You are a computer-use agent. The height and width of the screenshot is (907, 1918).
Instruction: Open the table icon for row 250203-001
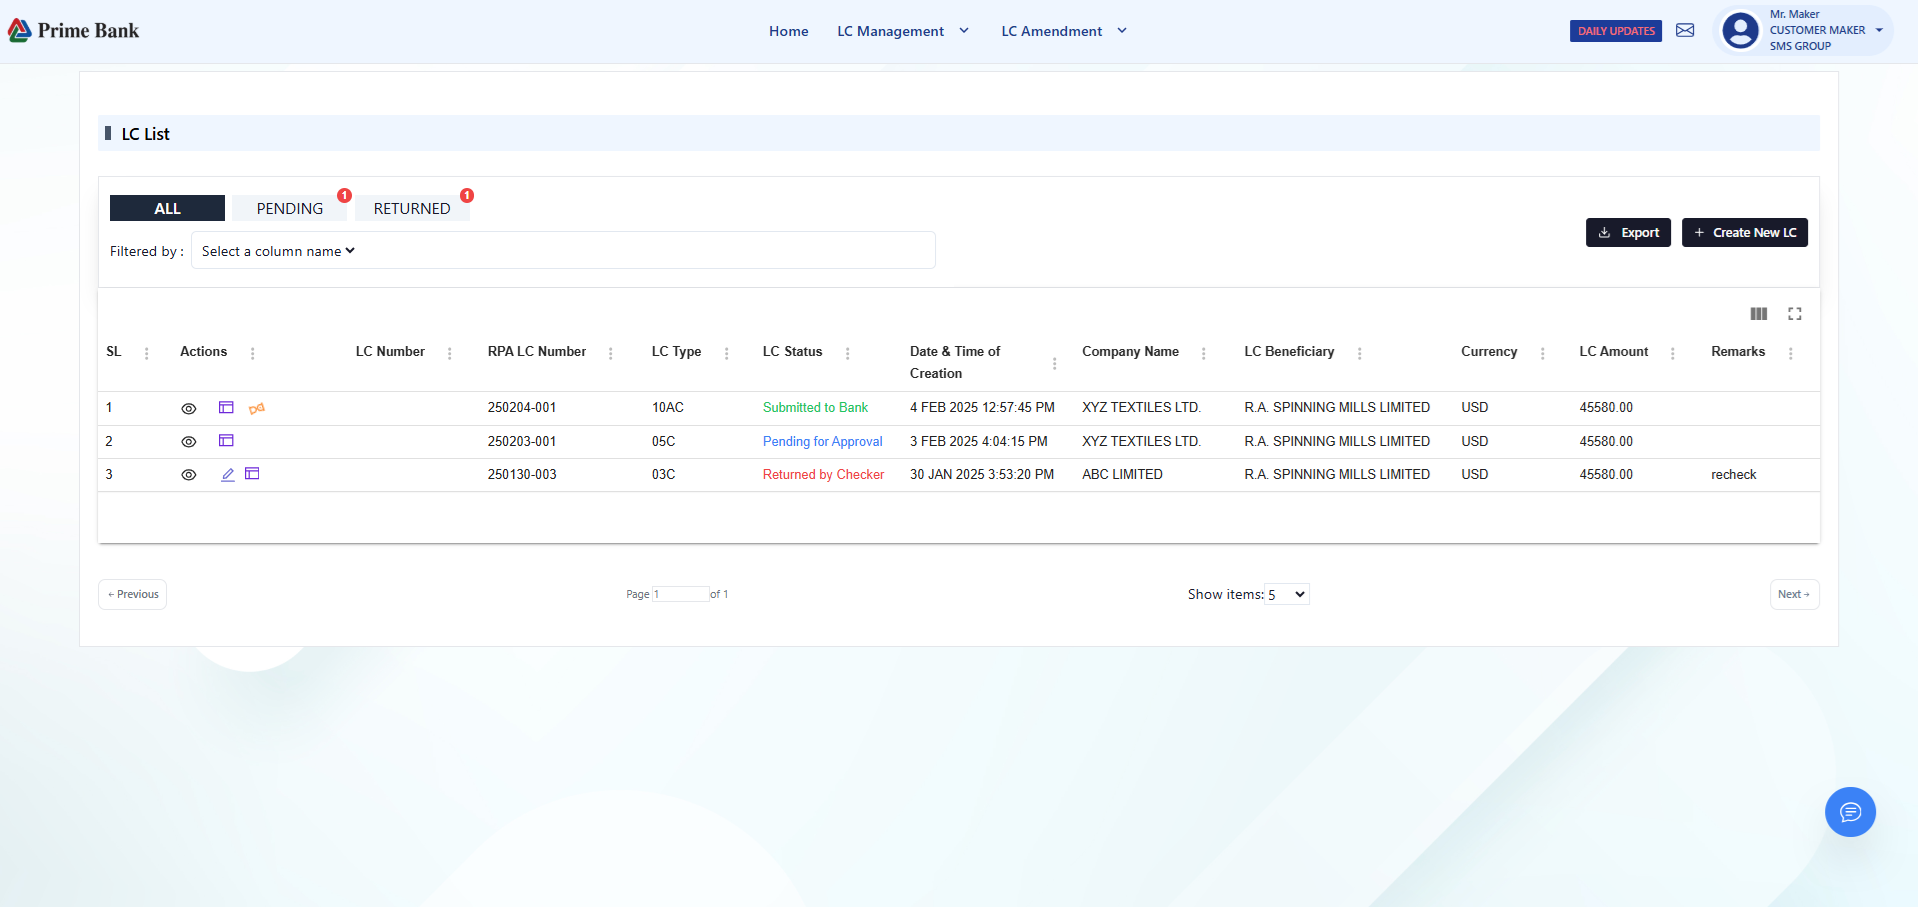pos(226,441)
